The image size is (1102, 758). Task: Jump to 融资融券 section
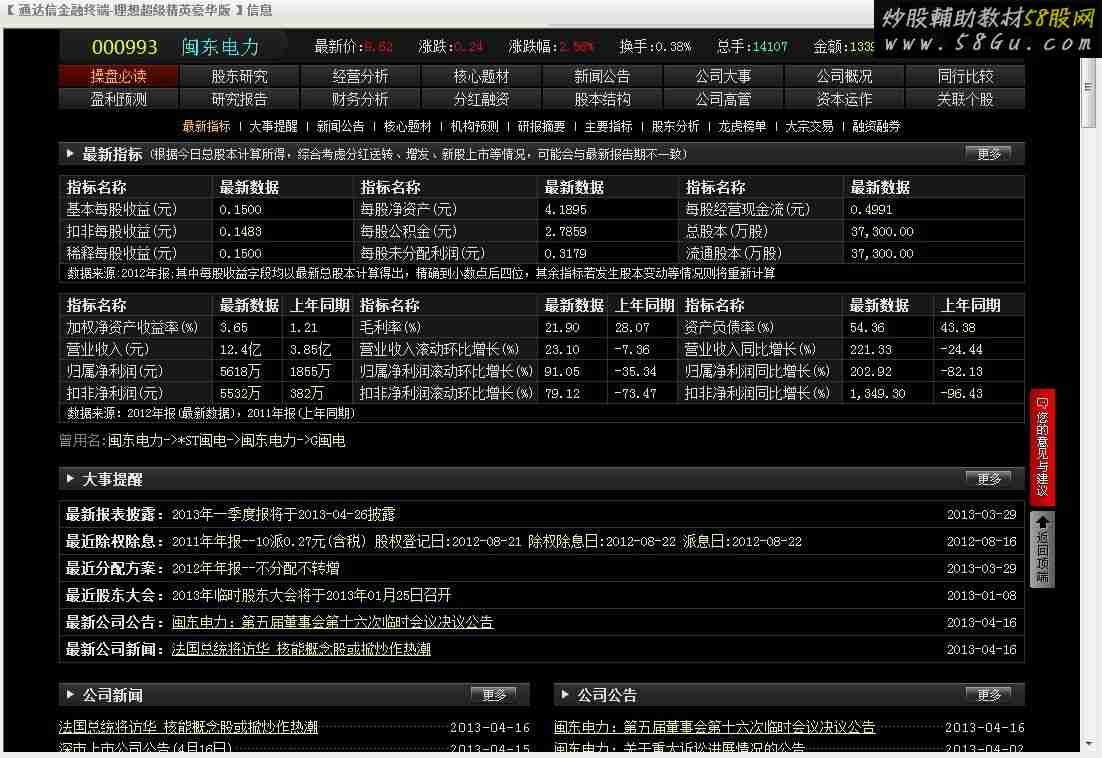point(876,126)
